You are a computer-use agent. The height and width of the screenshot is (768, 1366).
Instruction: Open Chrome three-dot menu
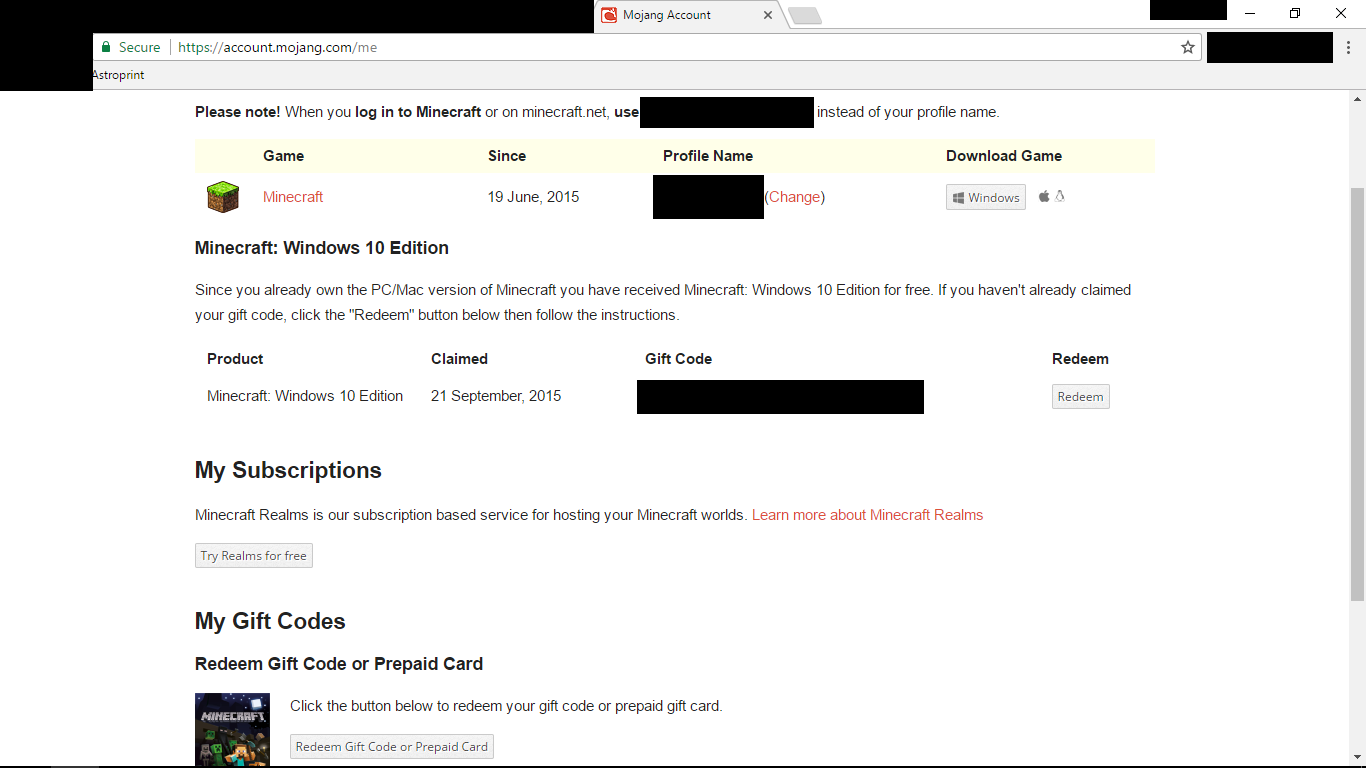click(x=1349, y=47)
